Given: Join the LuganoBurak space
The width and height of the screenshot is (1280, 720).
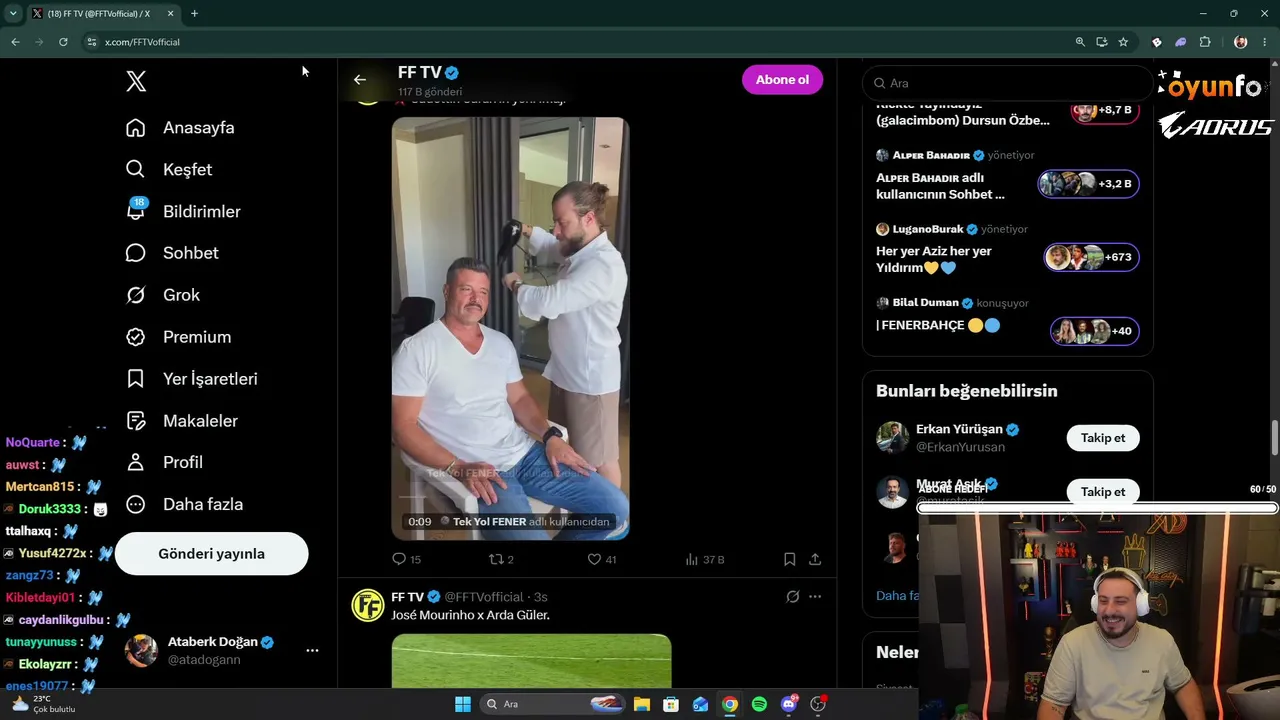Looking at the screenshot, I should coord(1091,257).
